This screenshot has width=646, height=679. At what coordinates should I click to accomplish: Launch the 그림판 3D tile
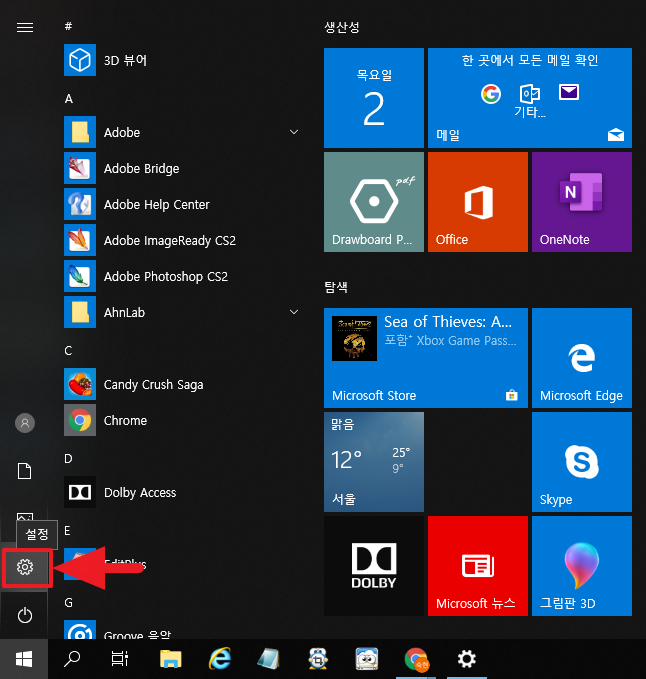[x=581, y=566]
